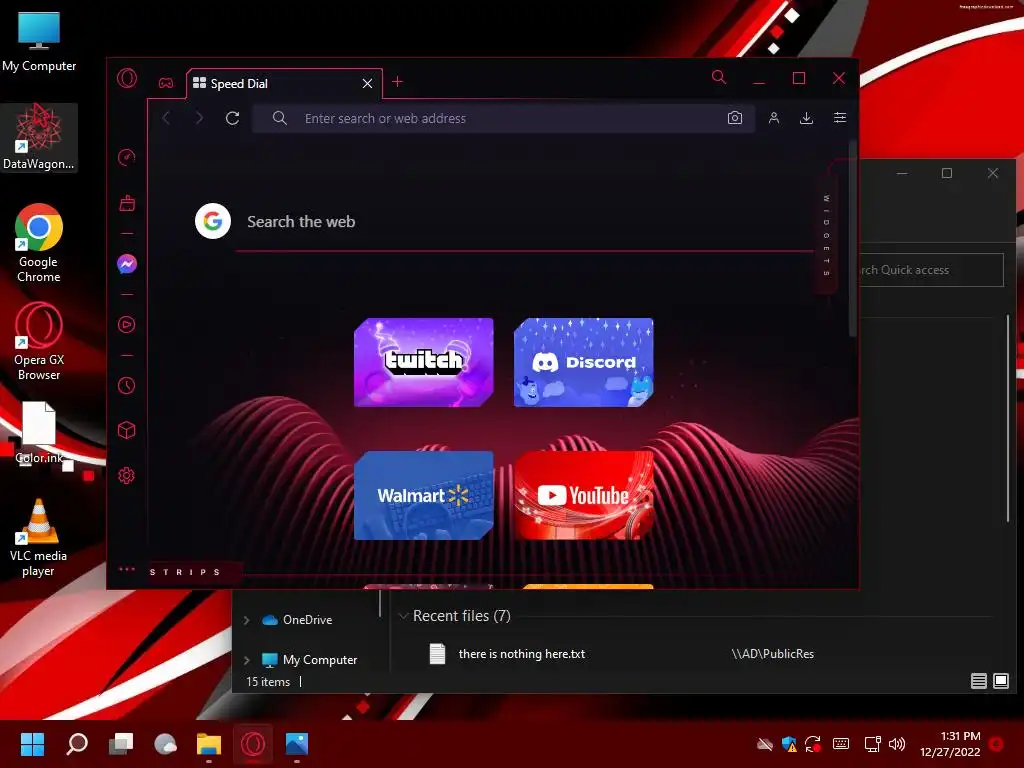Screen dimensions: 1024x768
Task: Open a new tab with the plus button
Action: click(x=397, y=82)
